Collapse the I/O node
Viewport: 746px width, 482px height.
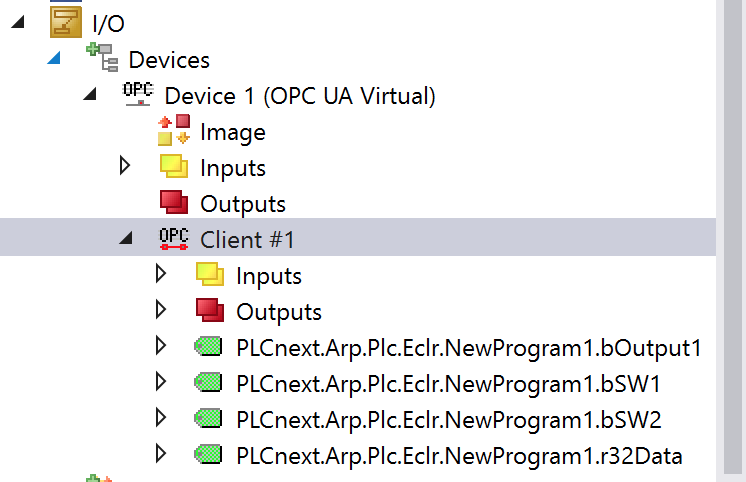coord(18,22)
